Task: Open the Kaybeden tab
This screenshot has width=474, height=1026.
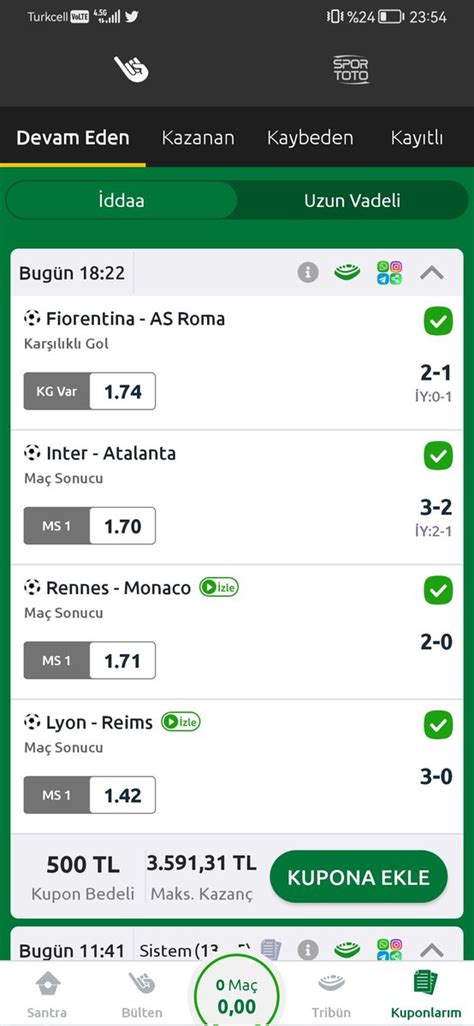Action: 310,137
